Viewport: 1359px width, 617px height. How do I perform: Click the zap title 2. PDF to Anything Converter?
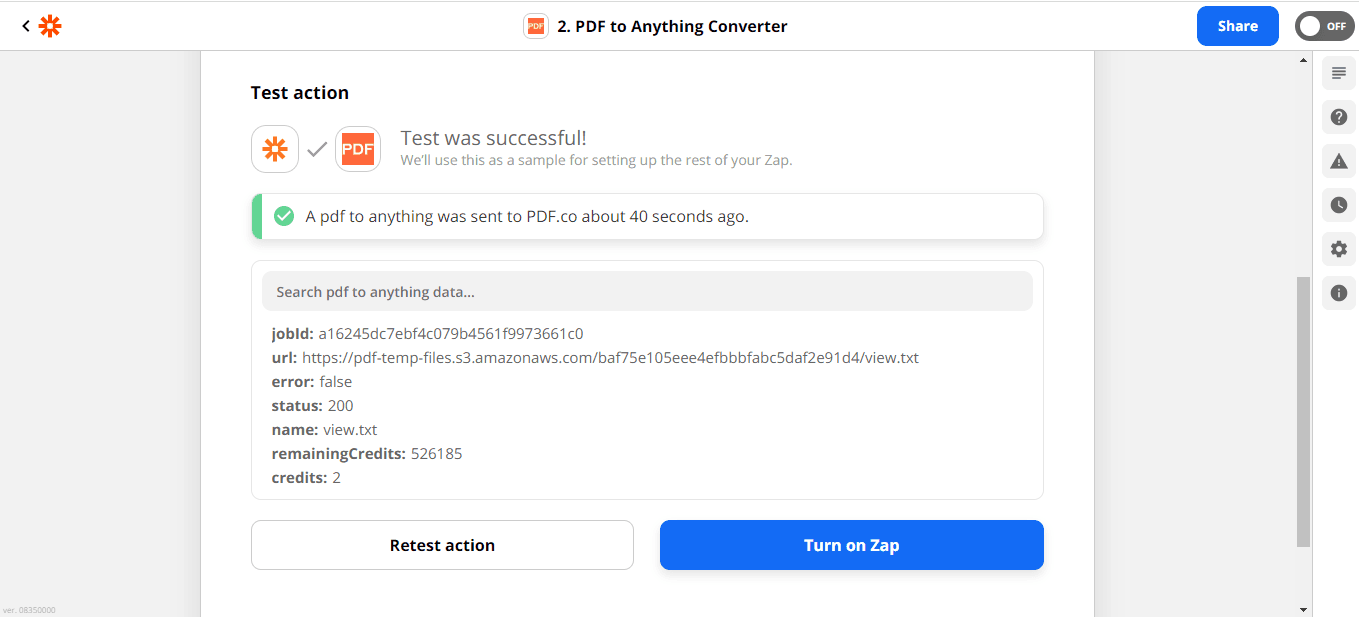(x=673, y=25)
